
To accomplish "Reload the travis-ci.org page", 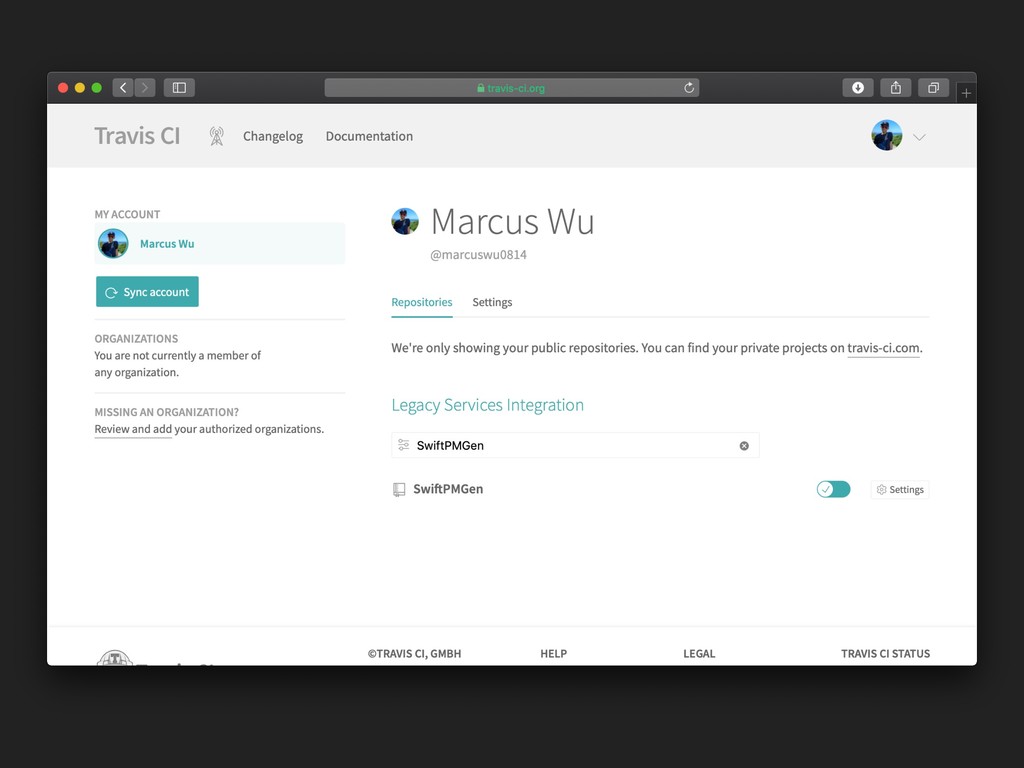I will coord(688,88).
